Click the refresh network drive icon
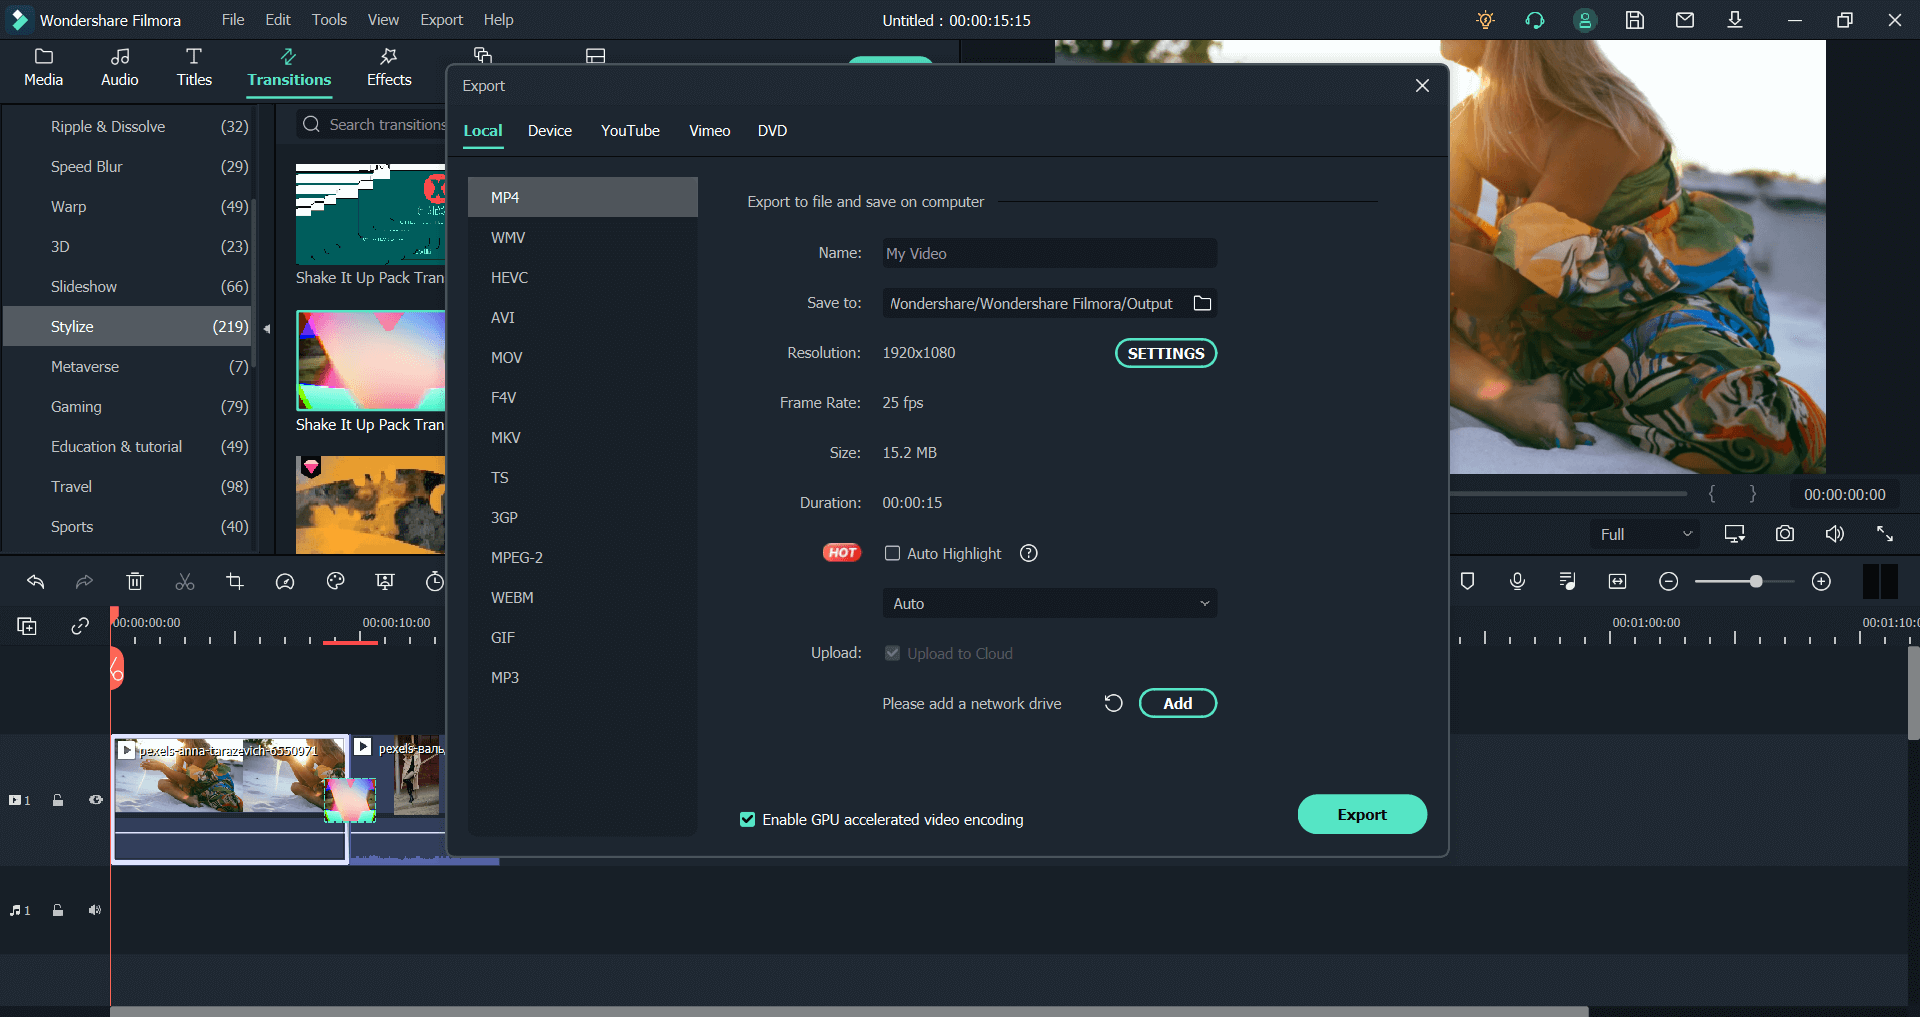This screenshot has width=1920, height=1017. tap(1113, 703)
